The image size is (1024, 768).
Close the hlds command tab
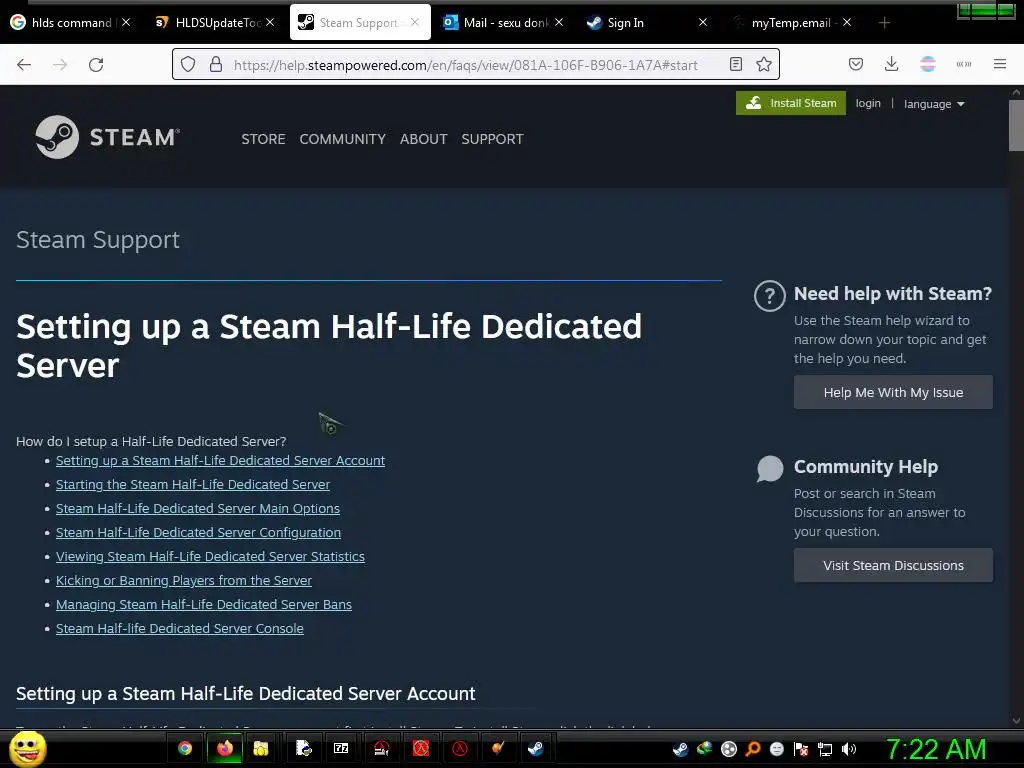(127, 22)
